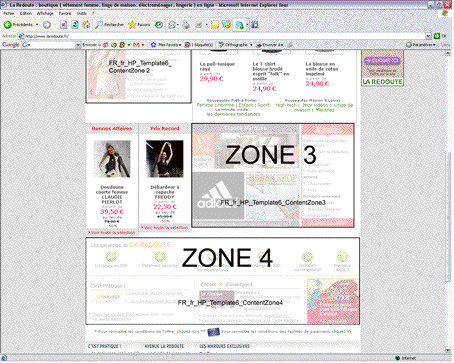
Task: Click the Prix Record heading
Action: [x=165, y=128]
